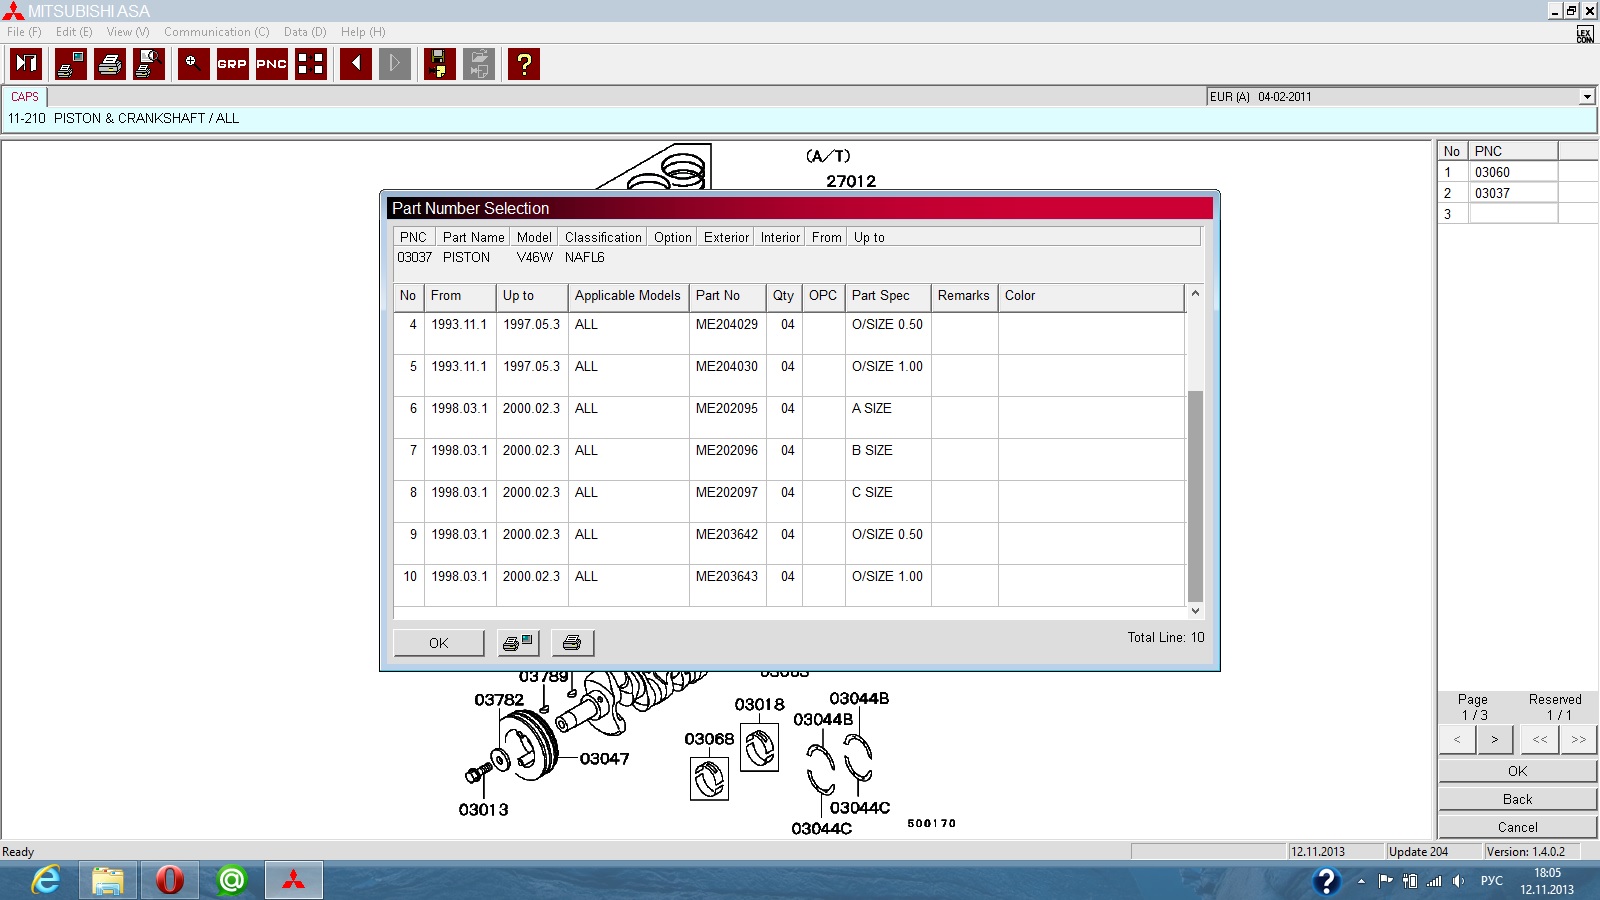The image size is (1600, 900).
Task: Click the zoom magnifier toolbar icon
Action: point(193,64)
